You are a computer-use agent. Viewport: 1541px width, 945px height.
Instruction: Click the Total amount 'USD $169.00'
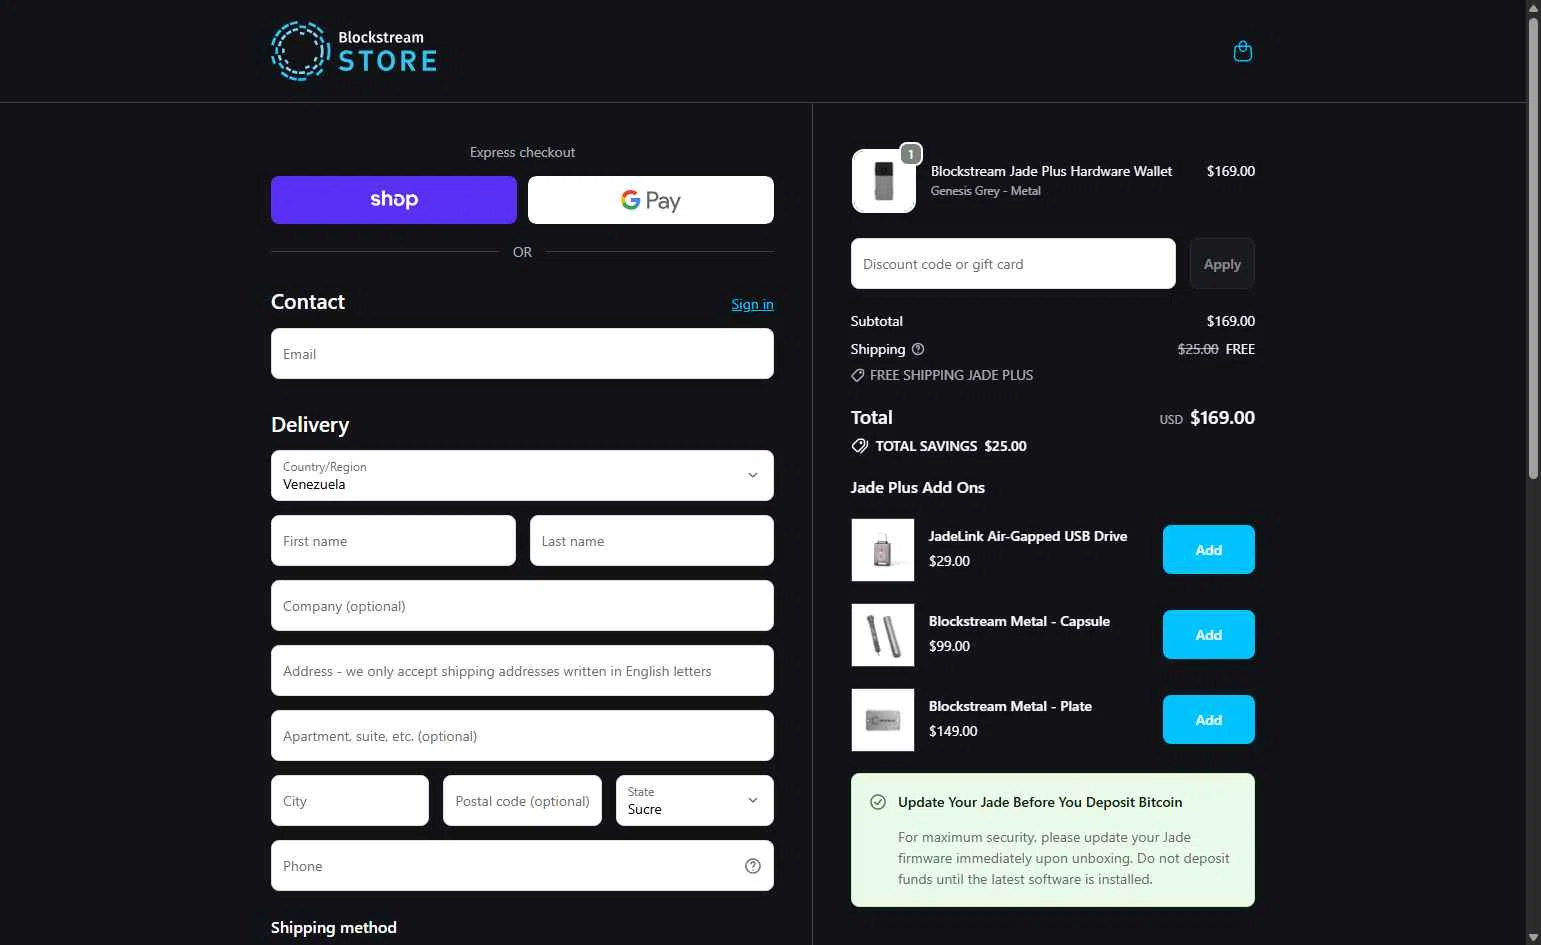pos(1207,418)
